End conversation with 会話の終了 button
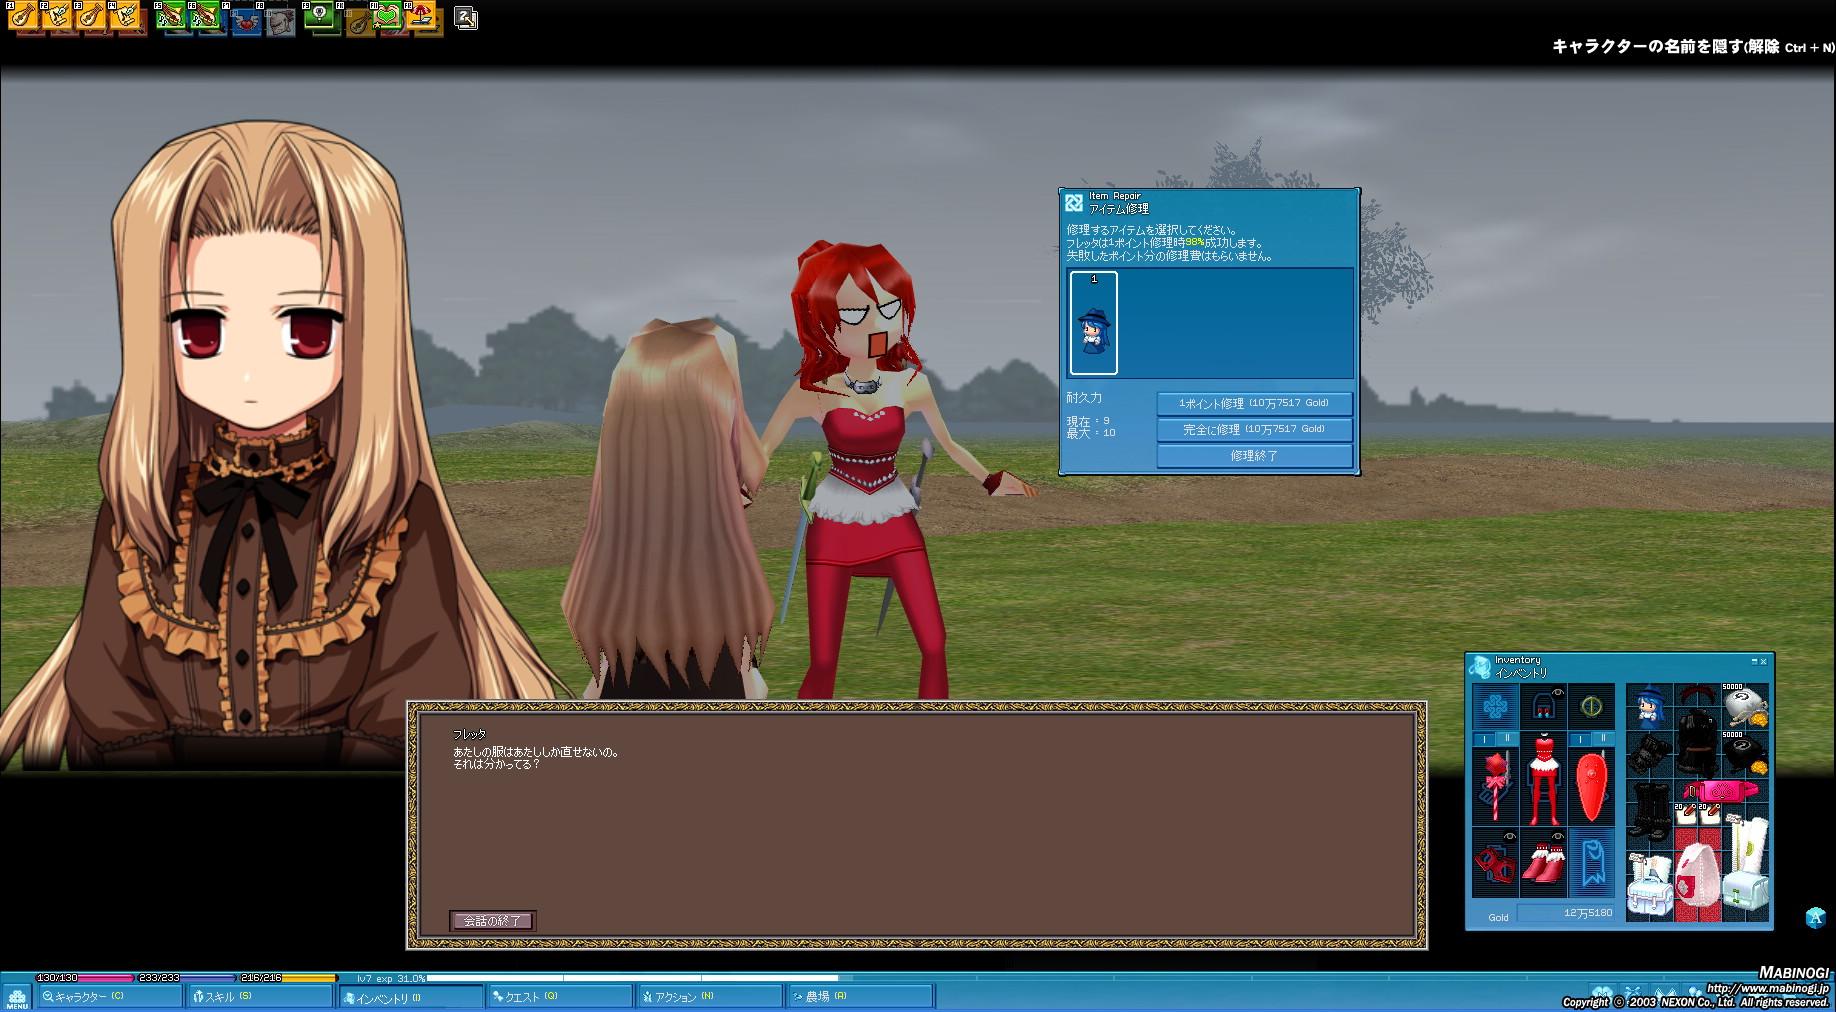Image resolution: width=1836 pixels, height=1012 pixels. point(492,921)
